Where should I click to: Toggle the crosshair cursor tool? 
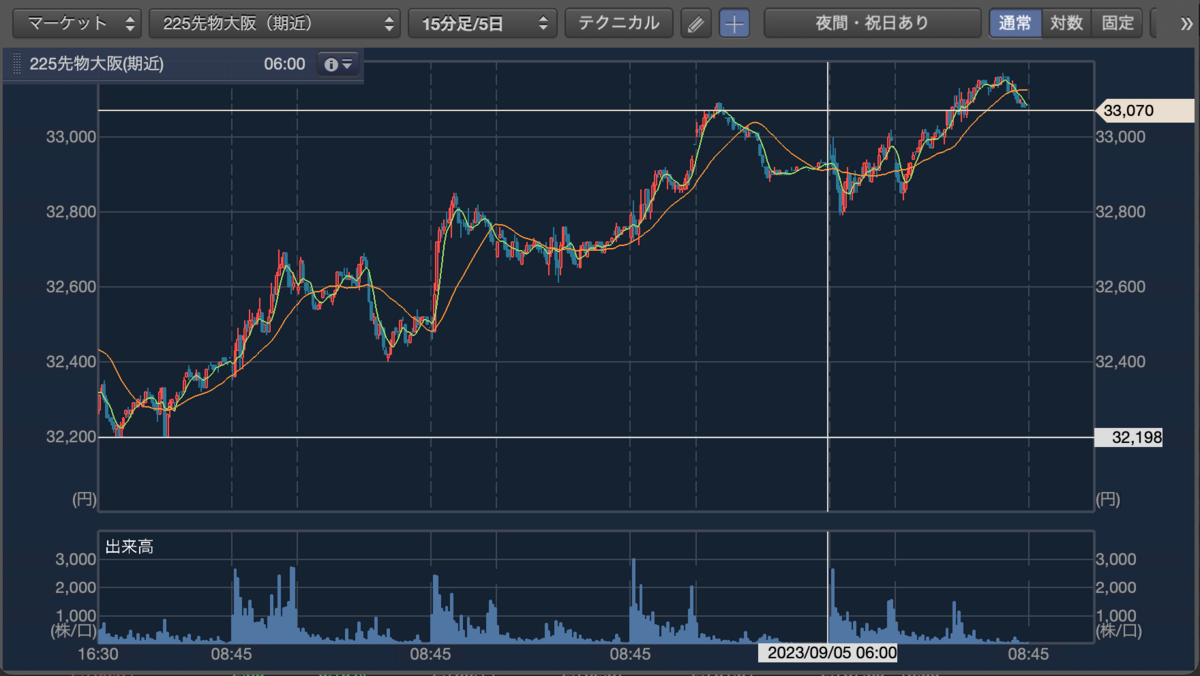[735, 23]
